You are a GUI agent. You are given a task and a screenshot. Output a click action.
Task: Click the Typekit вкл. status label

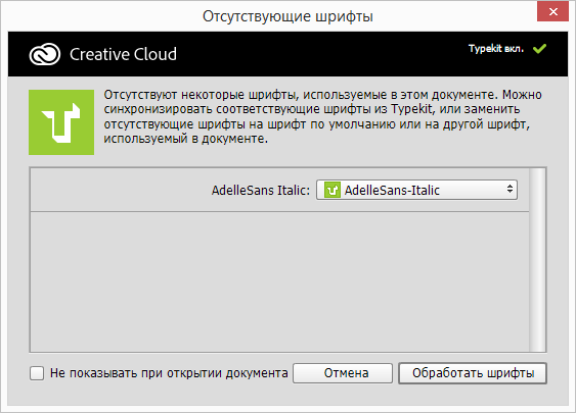(496, 49)
